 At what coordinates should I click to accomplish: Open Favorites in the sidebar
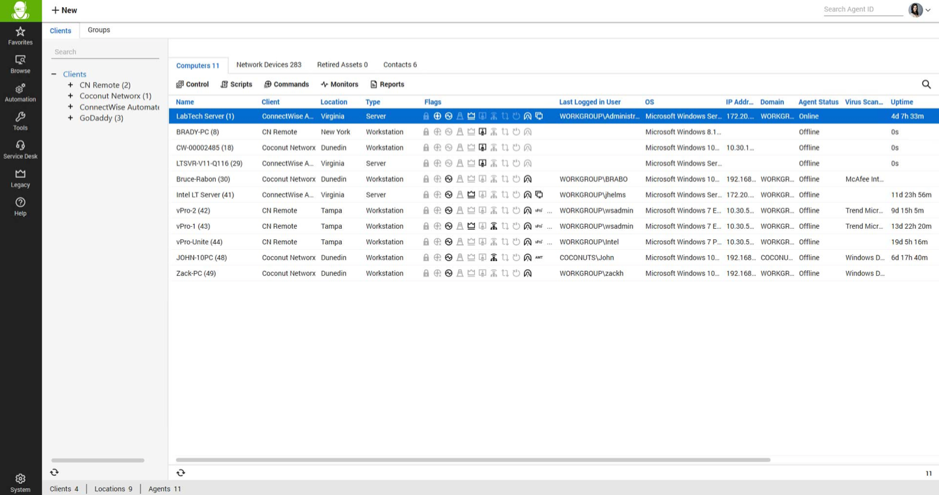pyautogui.click(x=20, y=36)
